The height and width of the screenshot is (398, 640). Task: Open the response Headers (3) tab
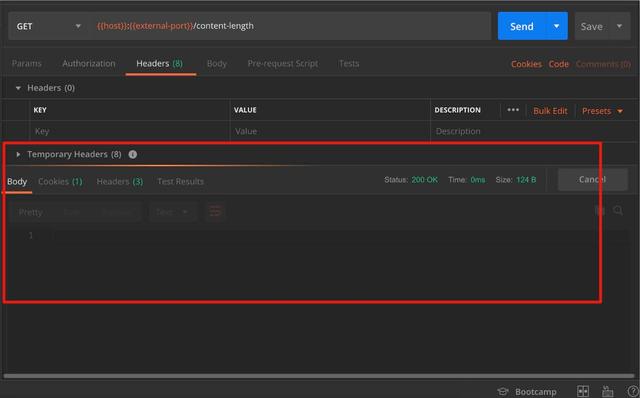tap(120, 182)
